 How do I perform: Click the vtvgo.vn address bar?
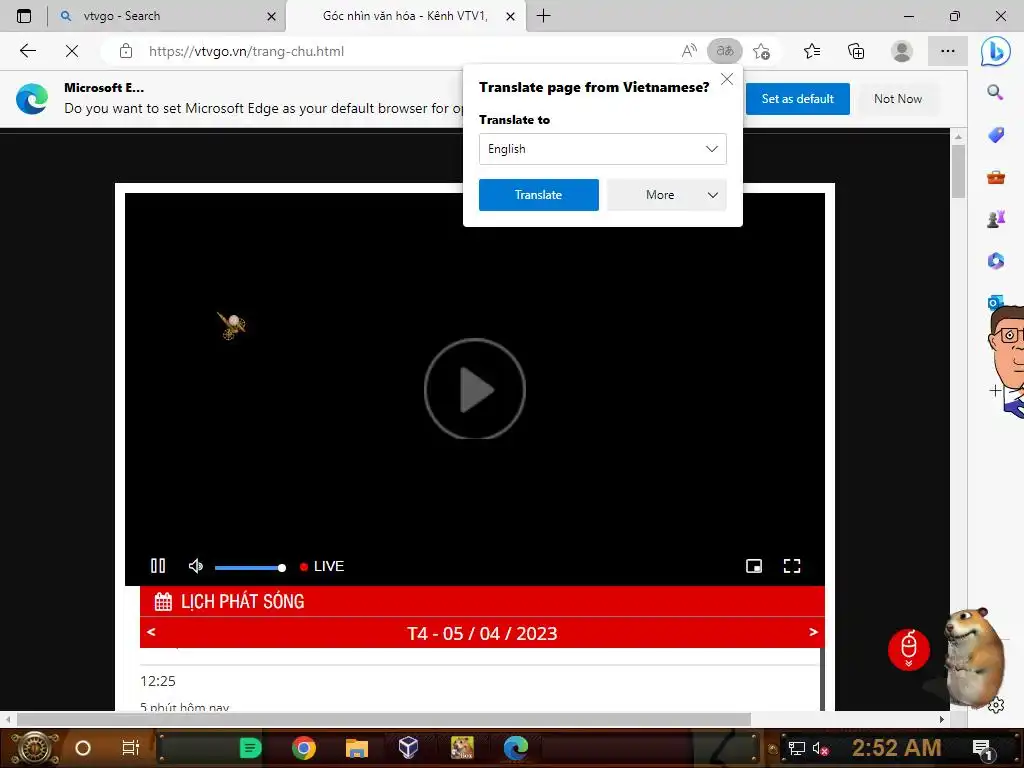coord(405,51)
